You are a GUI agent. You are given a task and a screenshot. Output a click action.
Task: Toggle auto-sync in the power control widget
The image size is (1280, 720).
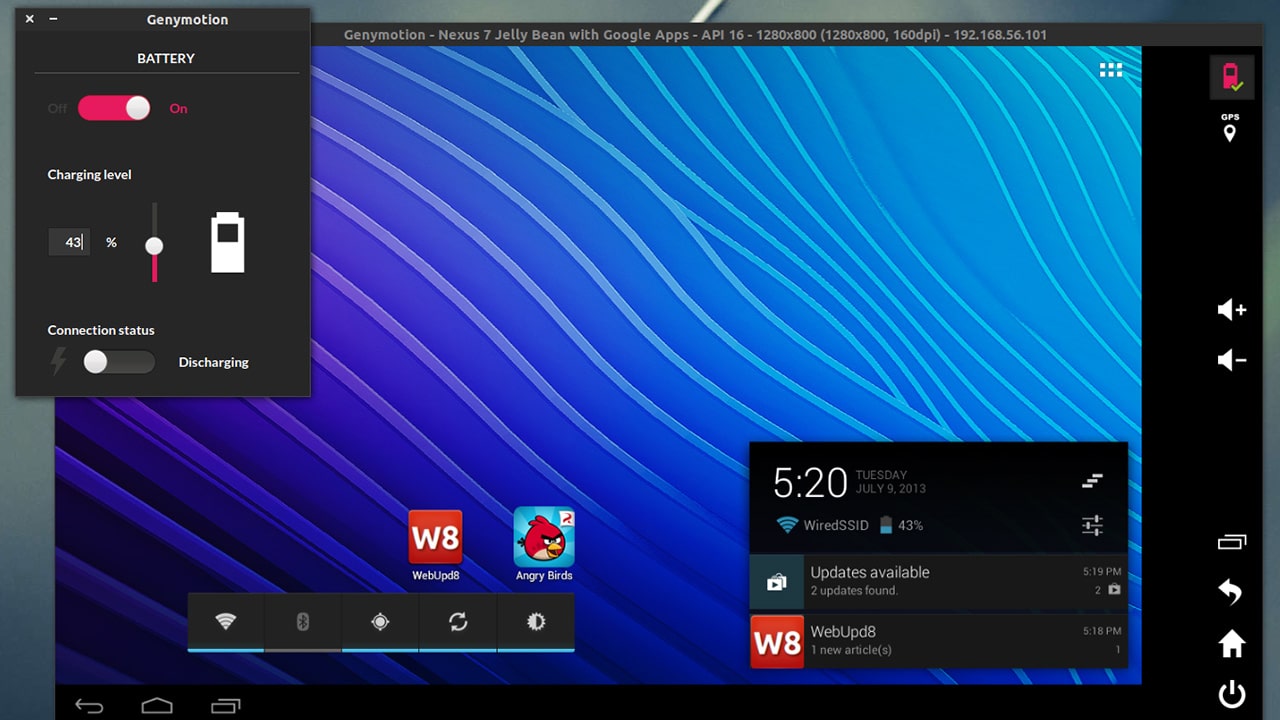coord(458,622)
